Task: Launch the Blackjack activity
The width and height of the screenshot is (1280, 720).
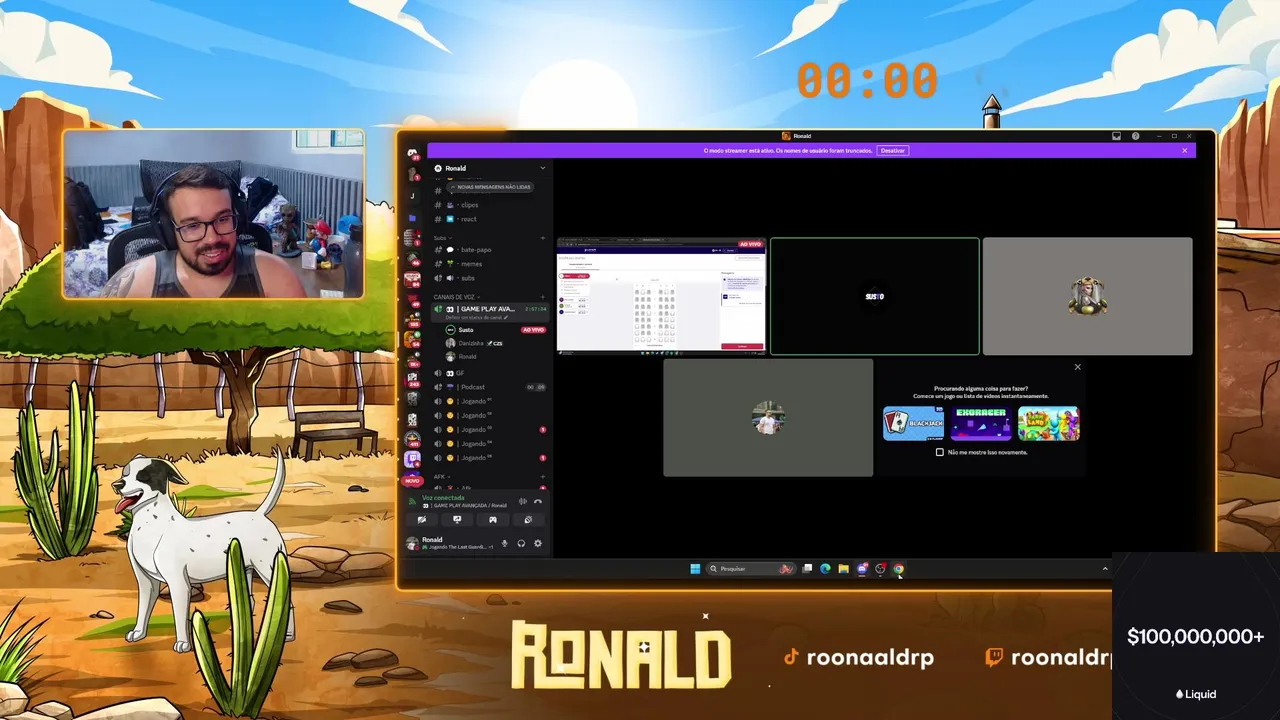Action: point(913,423)
